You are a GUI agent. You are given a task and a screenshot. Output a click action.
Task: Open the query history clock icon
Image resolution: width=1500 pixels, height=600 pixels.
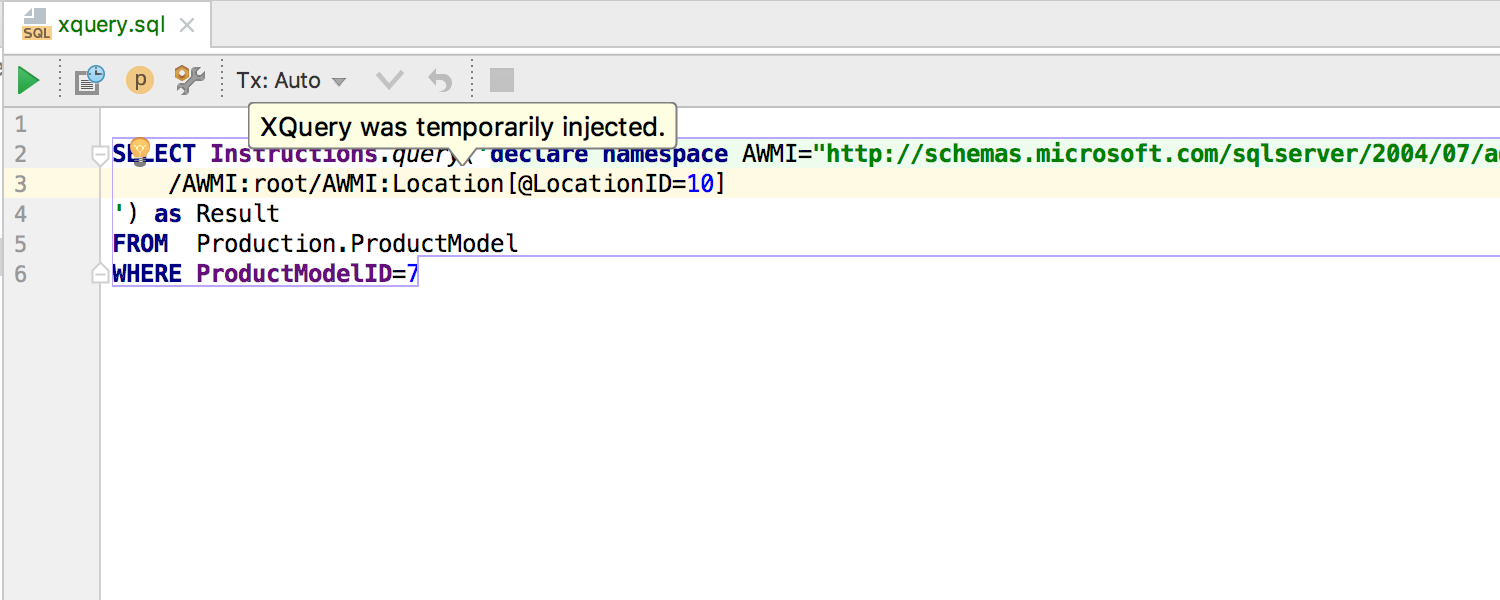point(90,80)
